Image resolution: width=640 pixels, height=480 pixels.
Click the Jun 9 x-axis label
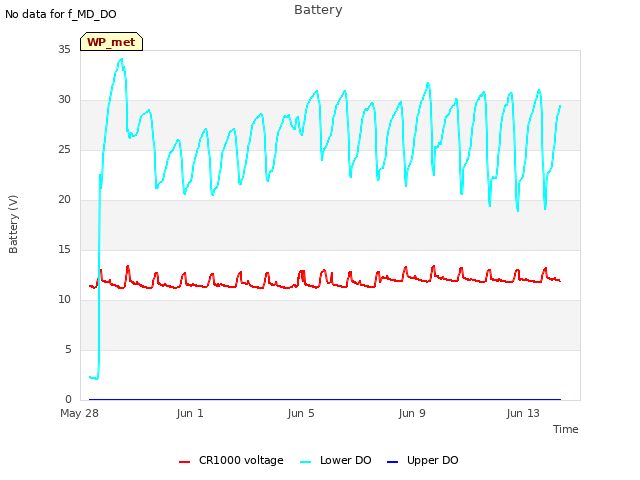pyautogui.click(x=412, y=413)
